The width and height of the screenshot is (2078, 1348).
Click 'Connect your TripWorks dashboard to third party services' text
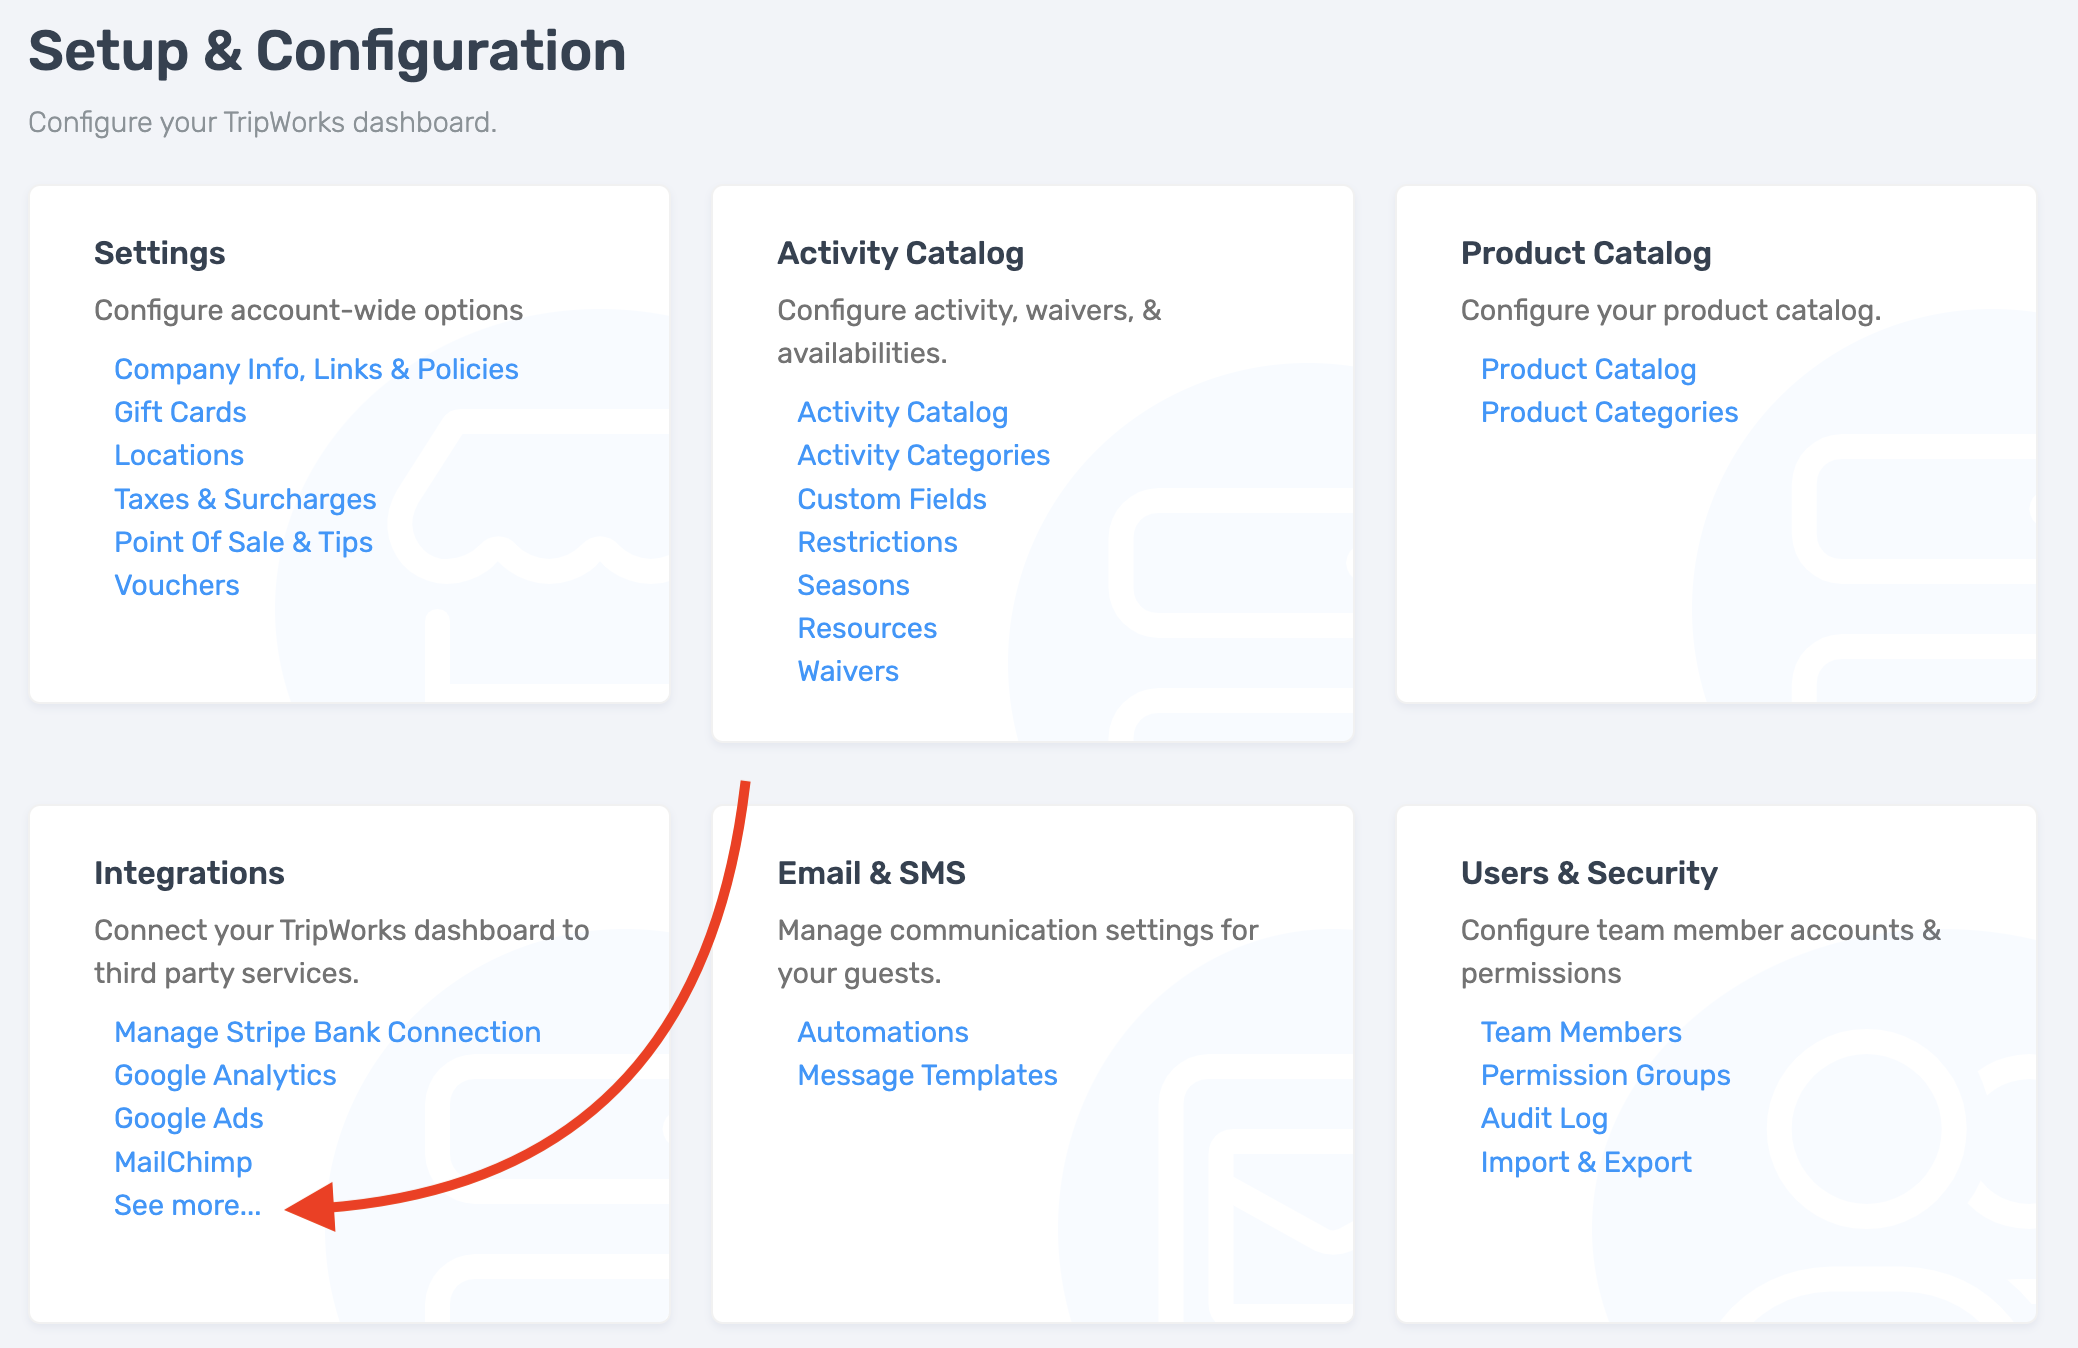click(x=341, y=951)
